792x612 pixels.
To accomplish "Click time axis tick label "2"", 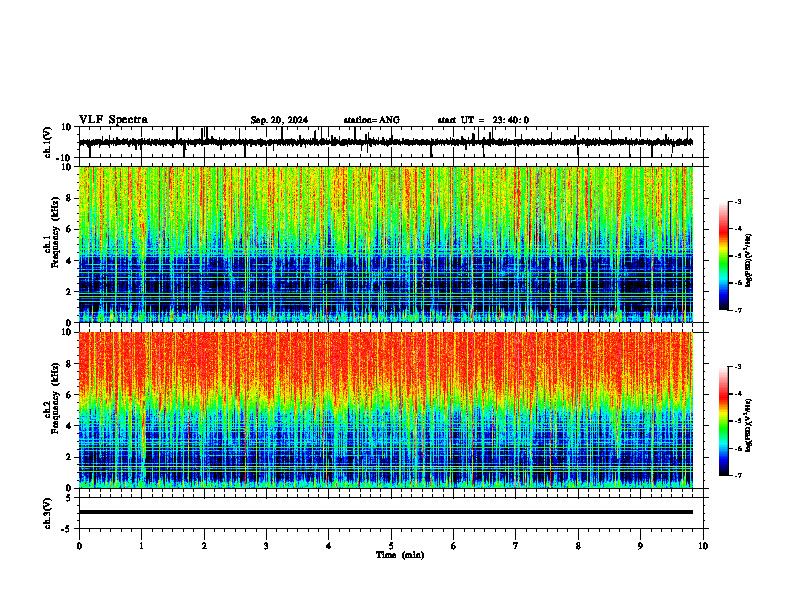I will (204, 546).
